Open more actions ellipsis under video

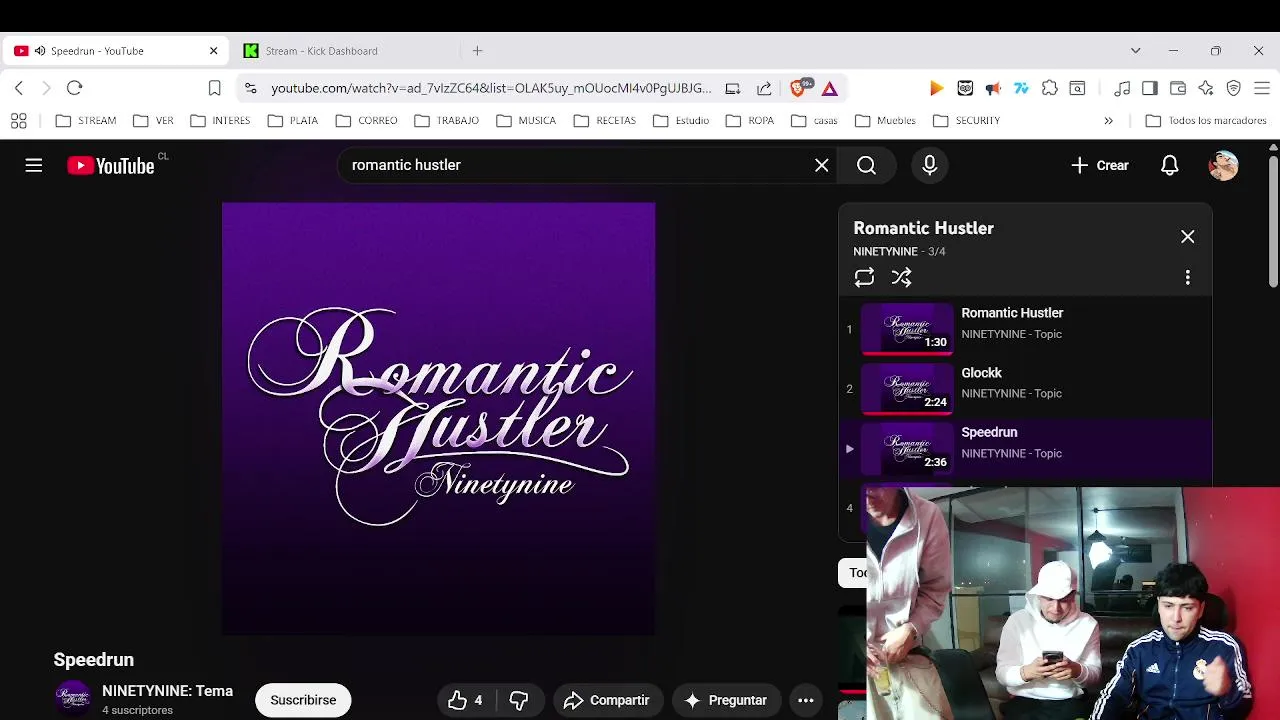[806, 700]
